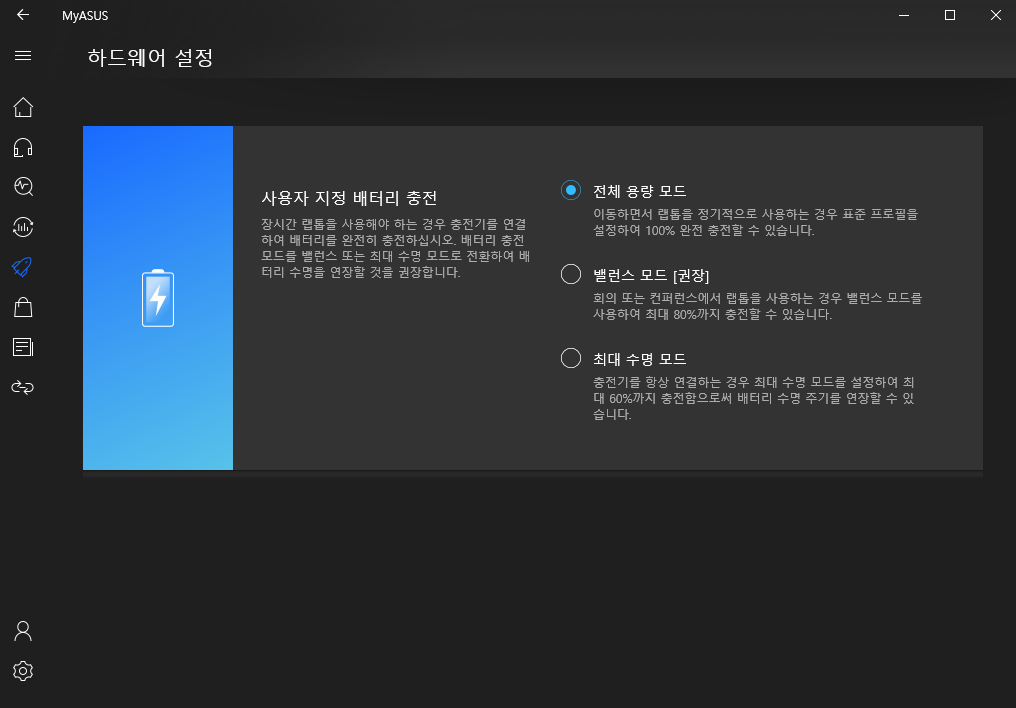Open the system diagnosis icon
The image size is (1016, 708).
point(23,187)
